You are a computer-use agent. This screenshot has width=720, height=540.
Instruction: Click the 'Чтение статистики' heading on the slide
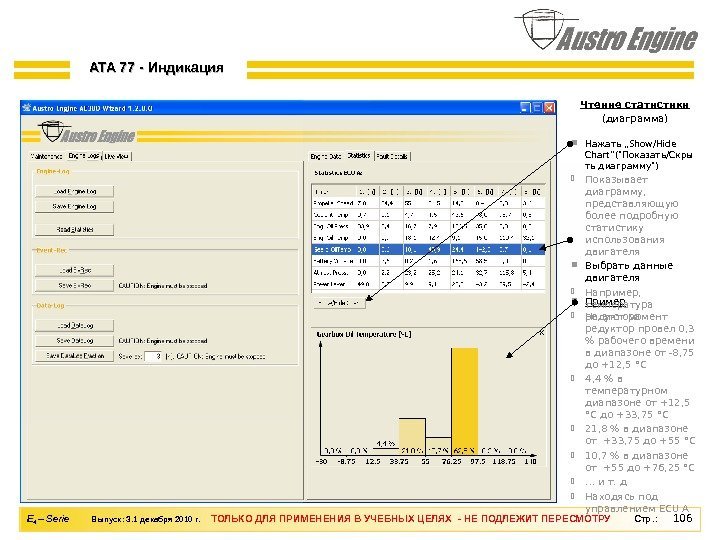point(635,105)
